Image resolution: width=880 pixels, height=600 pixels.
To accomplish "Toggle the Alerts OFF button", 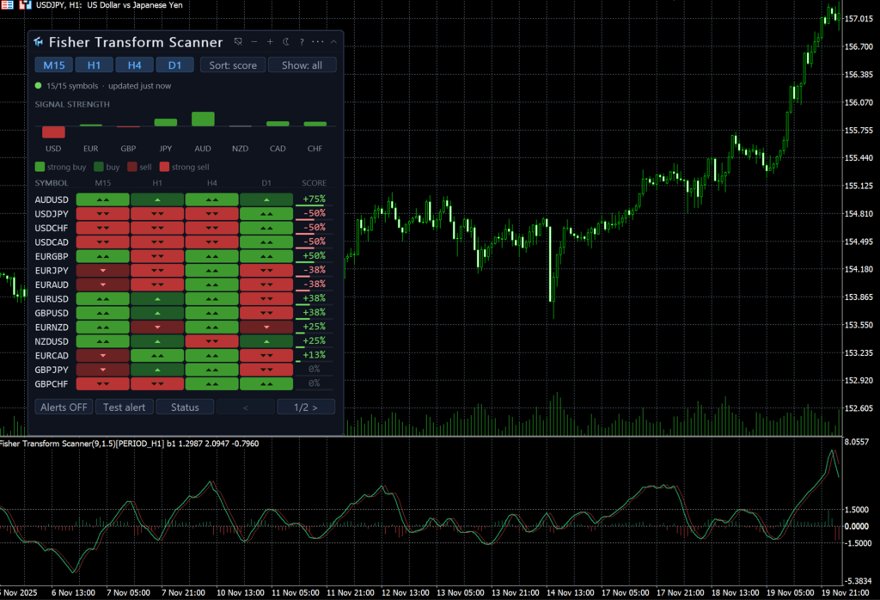I will 63,407.
